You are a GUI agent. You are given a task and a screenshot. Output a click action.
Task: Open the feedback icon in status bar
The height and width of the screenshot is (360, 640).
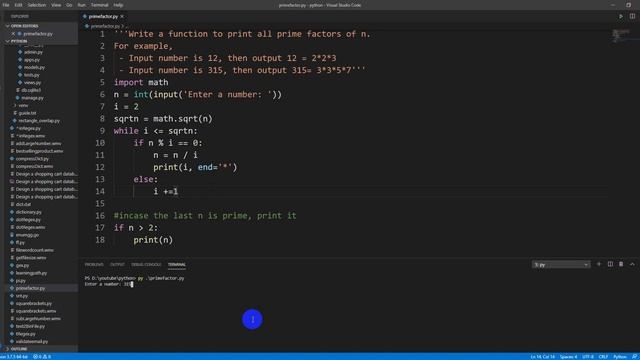635,357
